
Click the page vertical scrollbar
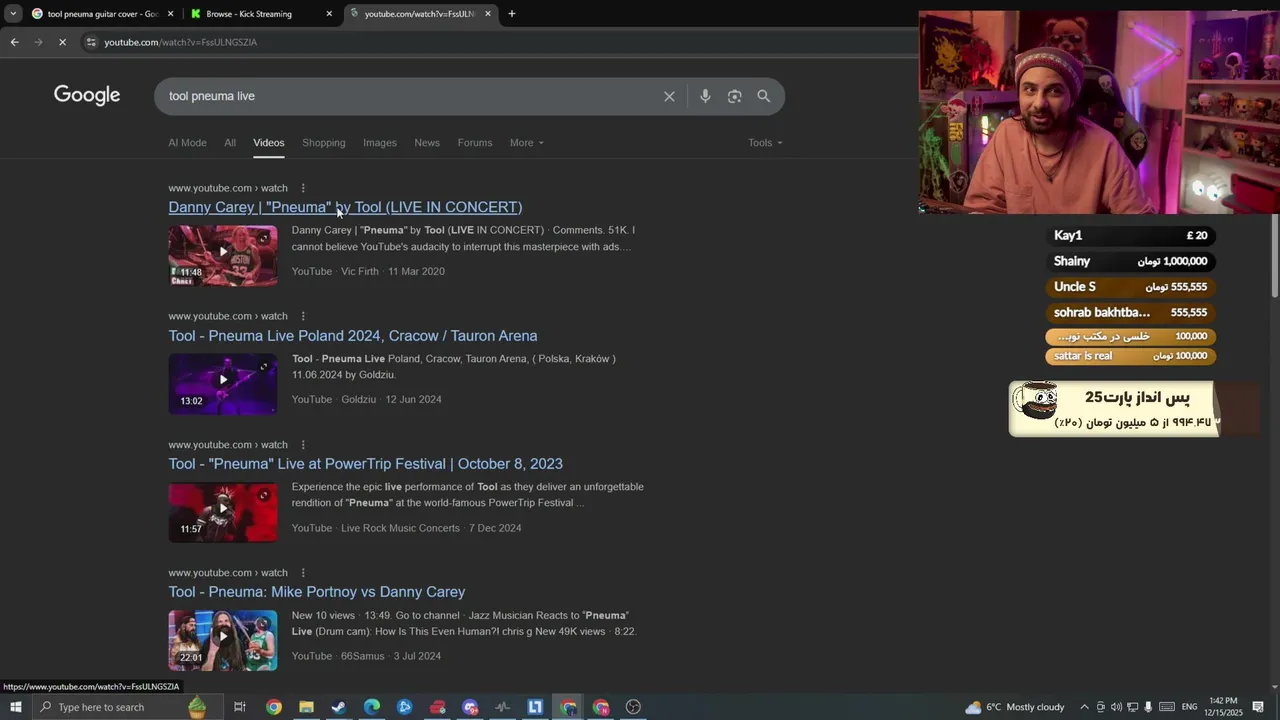[x=1274, y=255]
